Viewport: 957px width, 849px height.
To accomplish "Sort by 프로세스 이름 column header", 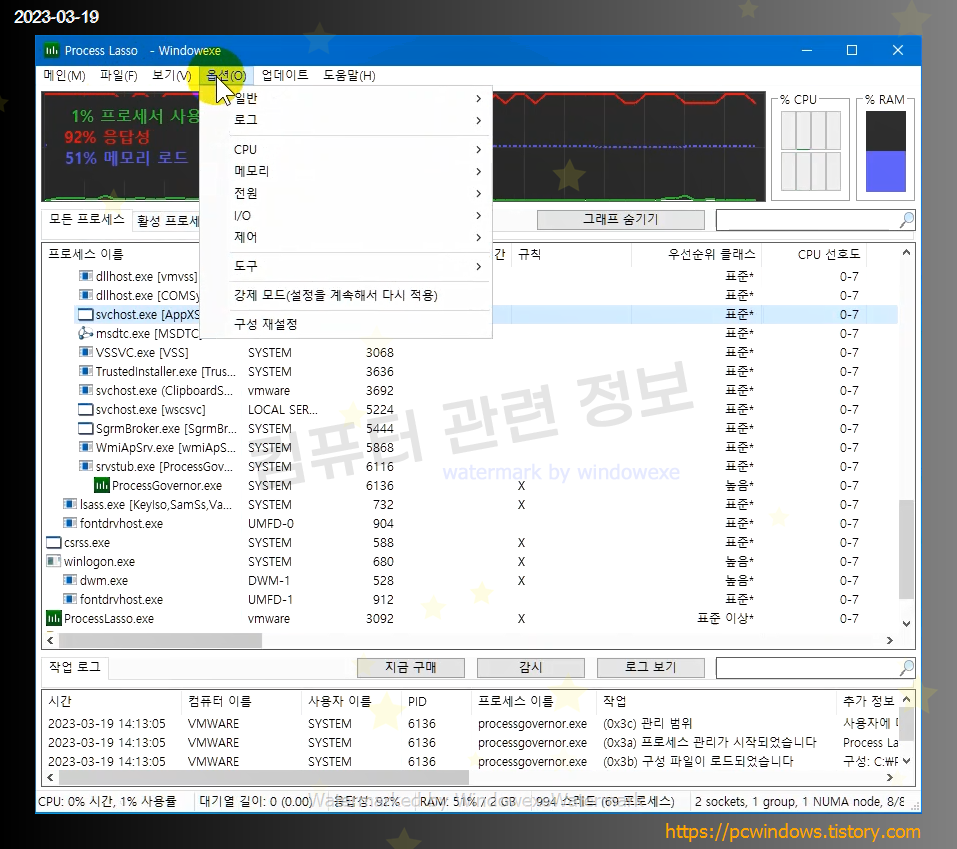I will 121,254.
